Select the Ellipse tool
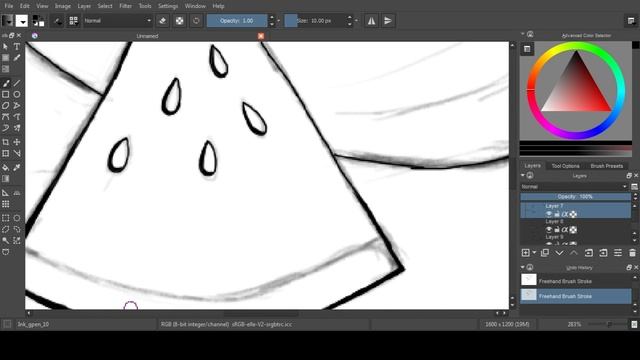Image resolution: width=640 pixels, height=360 pixels. [x=17, y=94]
